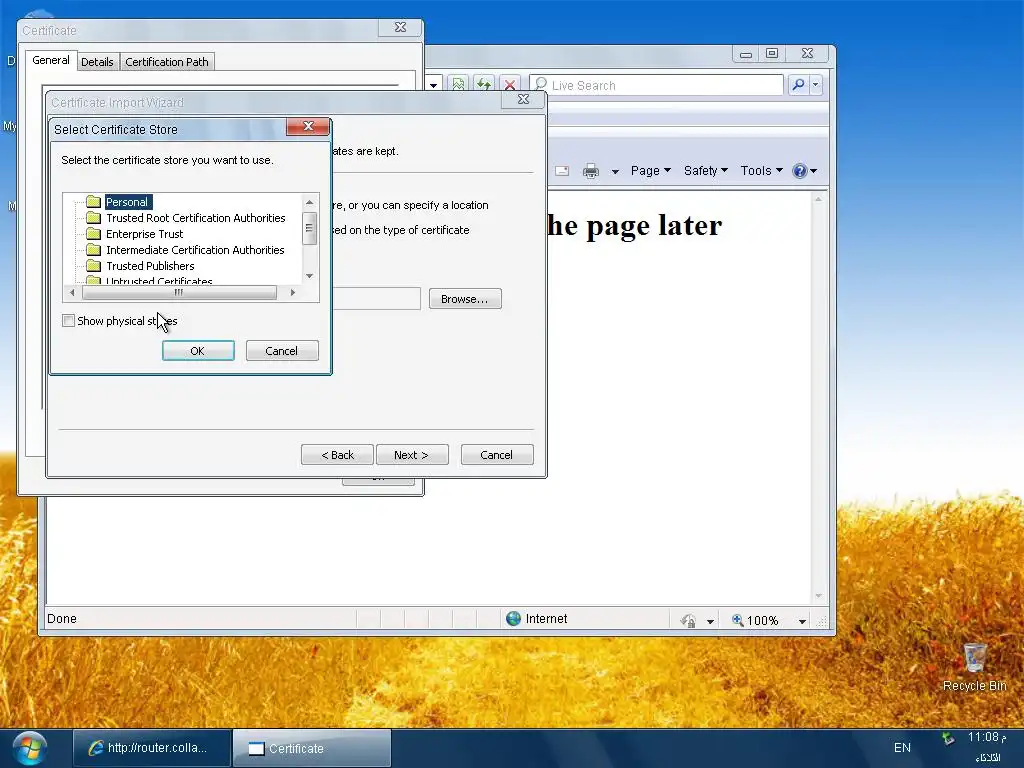Confirm store selection with OK
Image resolution: width=1024 pixels, height=768 pixels.
coord(198,351)
